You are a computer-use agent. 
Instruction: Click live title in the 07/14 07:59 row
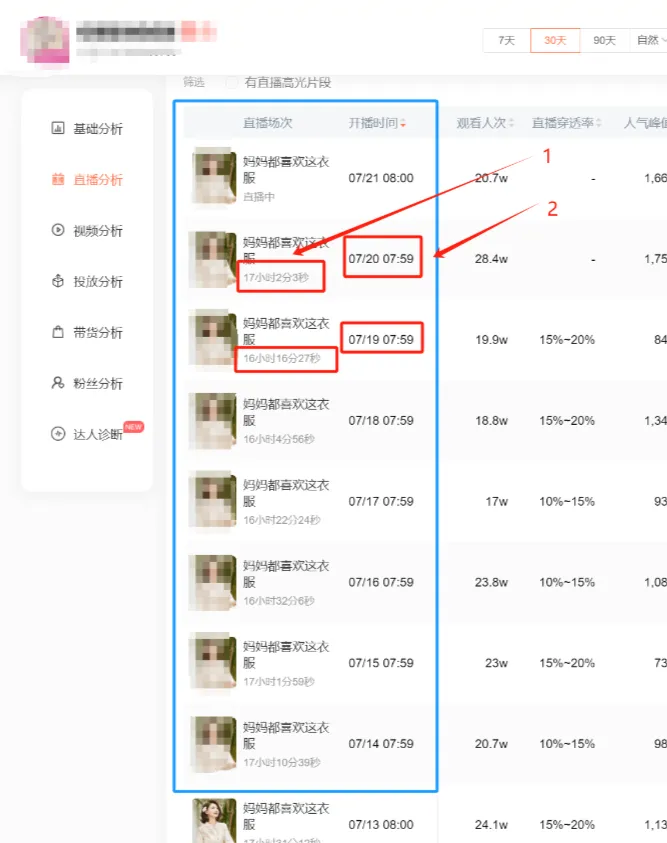(x=286, y=735)
